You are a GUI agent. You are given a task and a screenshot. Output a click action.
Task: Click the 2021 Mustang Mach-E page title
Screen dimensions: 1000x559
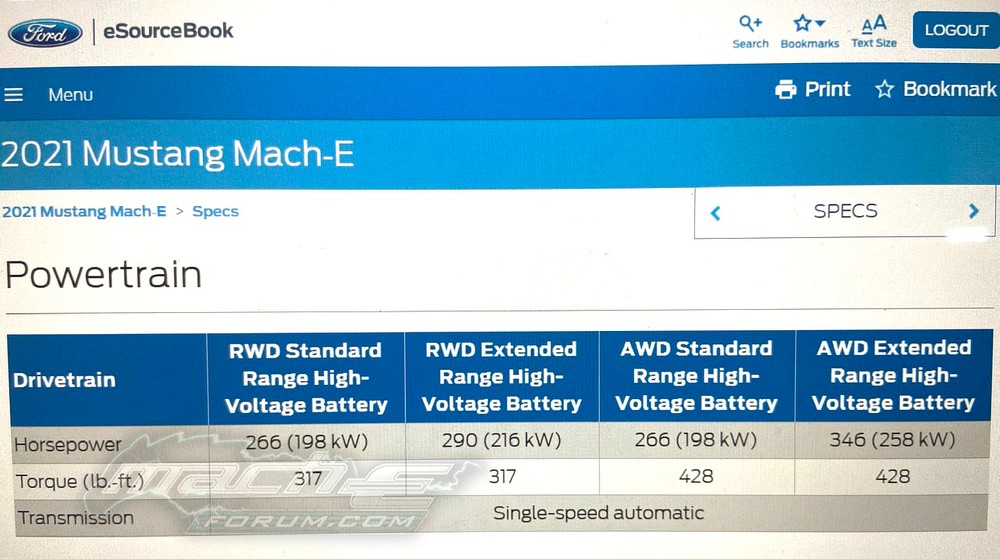[x=177, y=154]
